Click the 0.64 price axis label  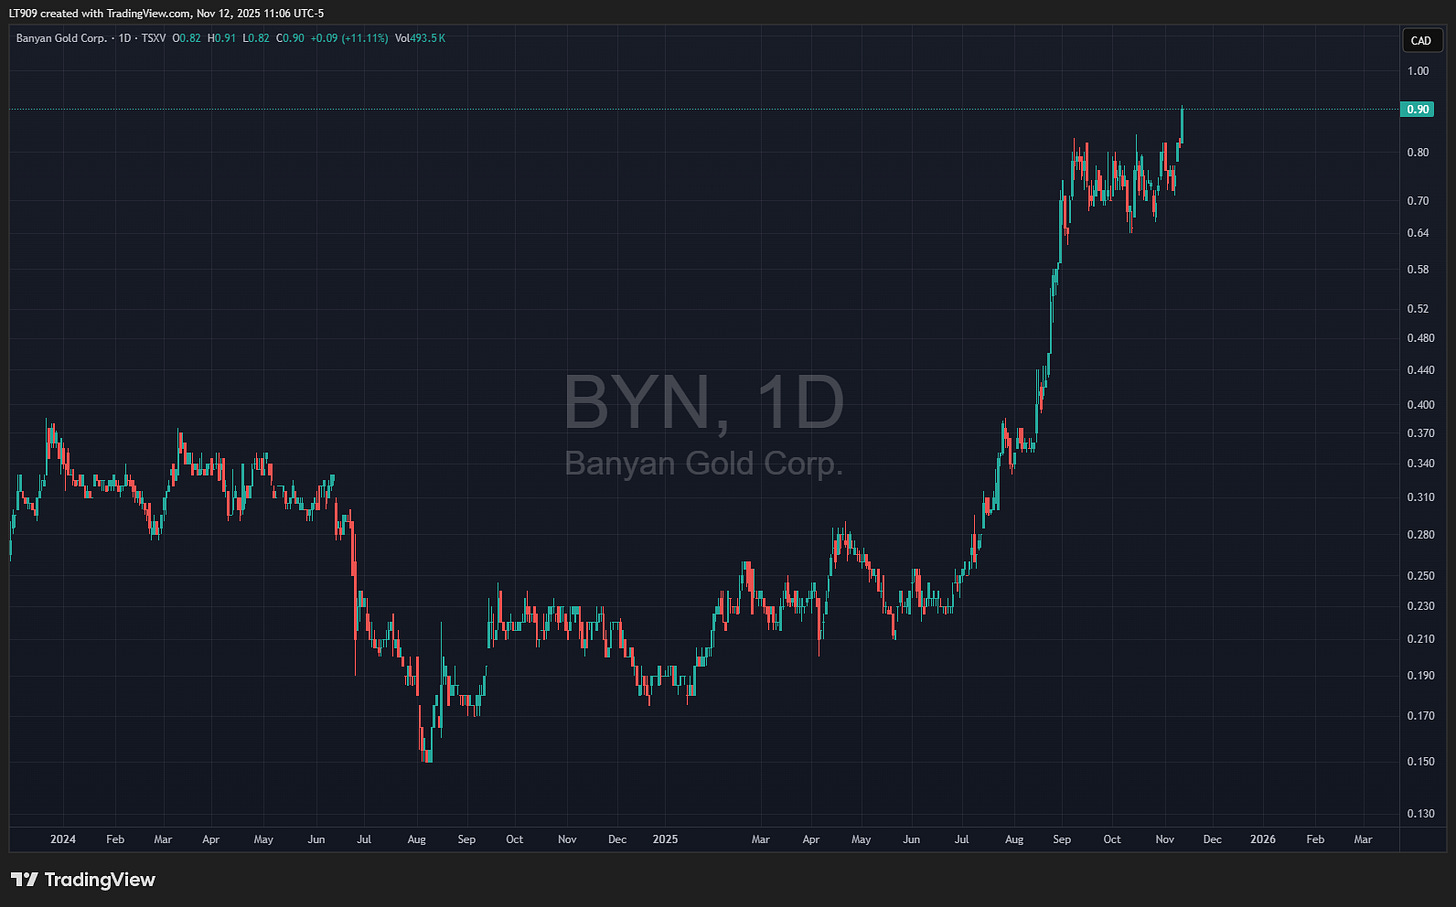click(1417, 233)
